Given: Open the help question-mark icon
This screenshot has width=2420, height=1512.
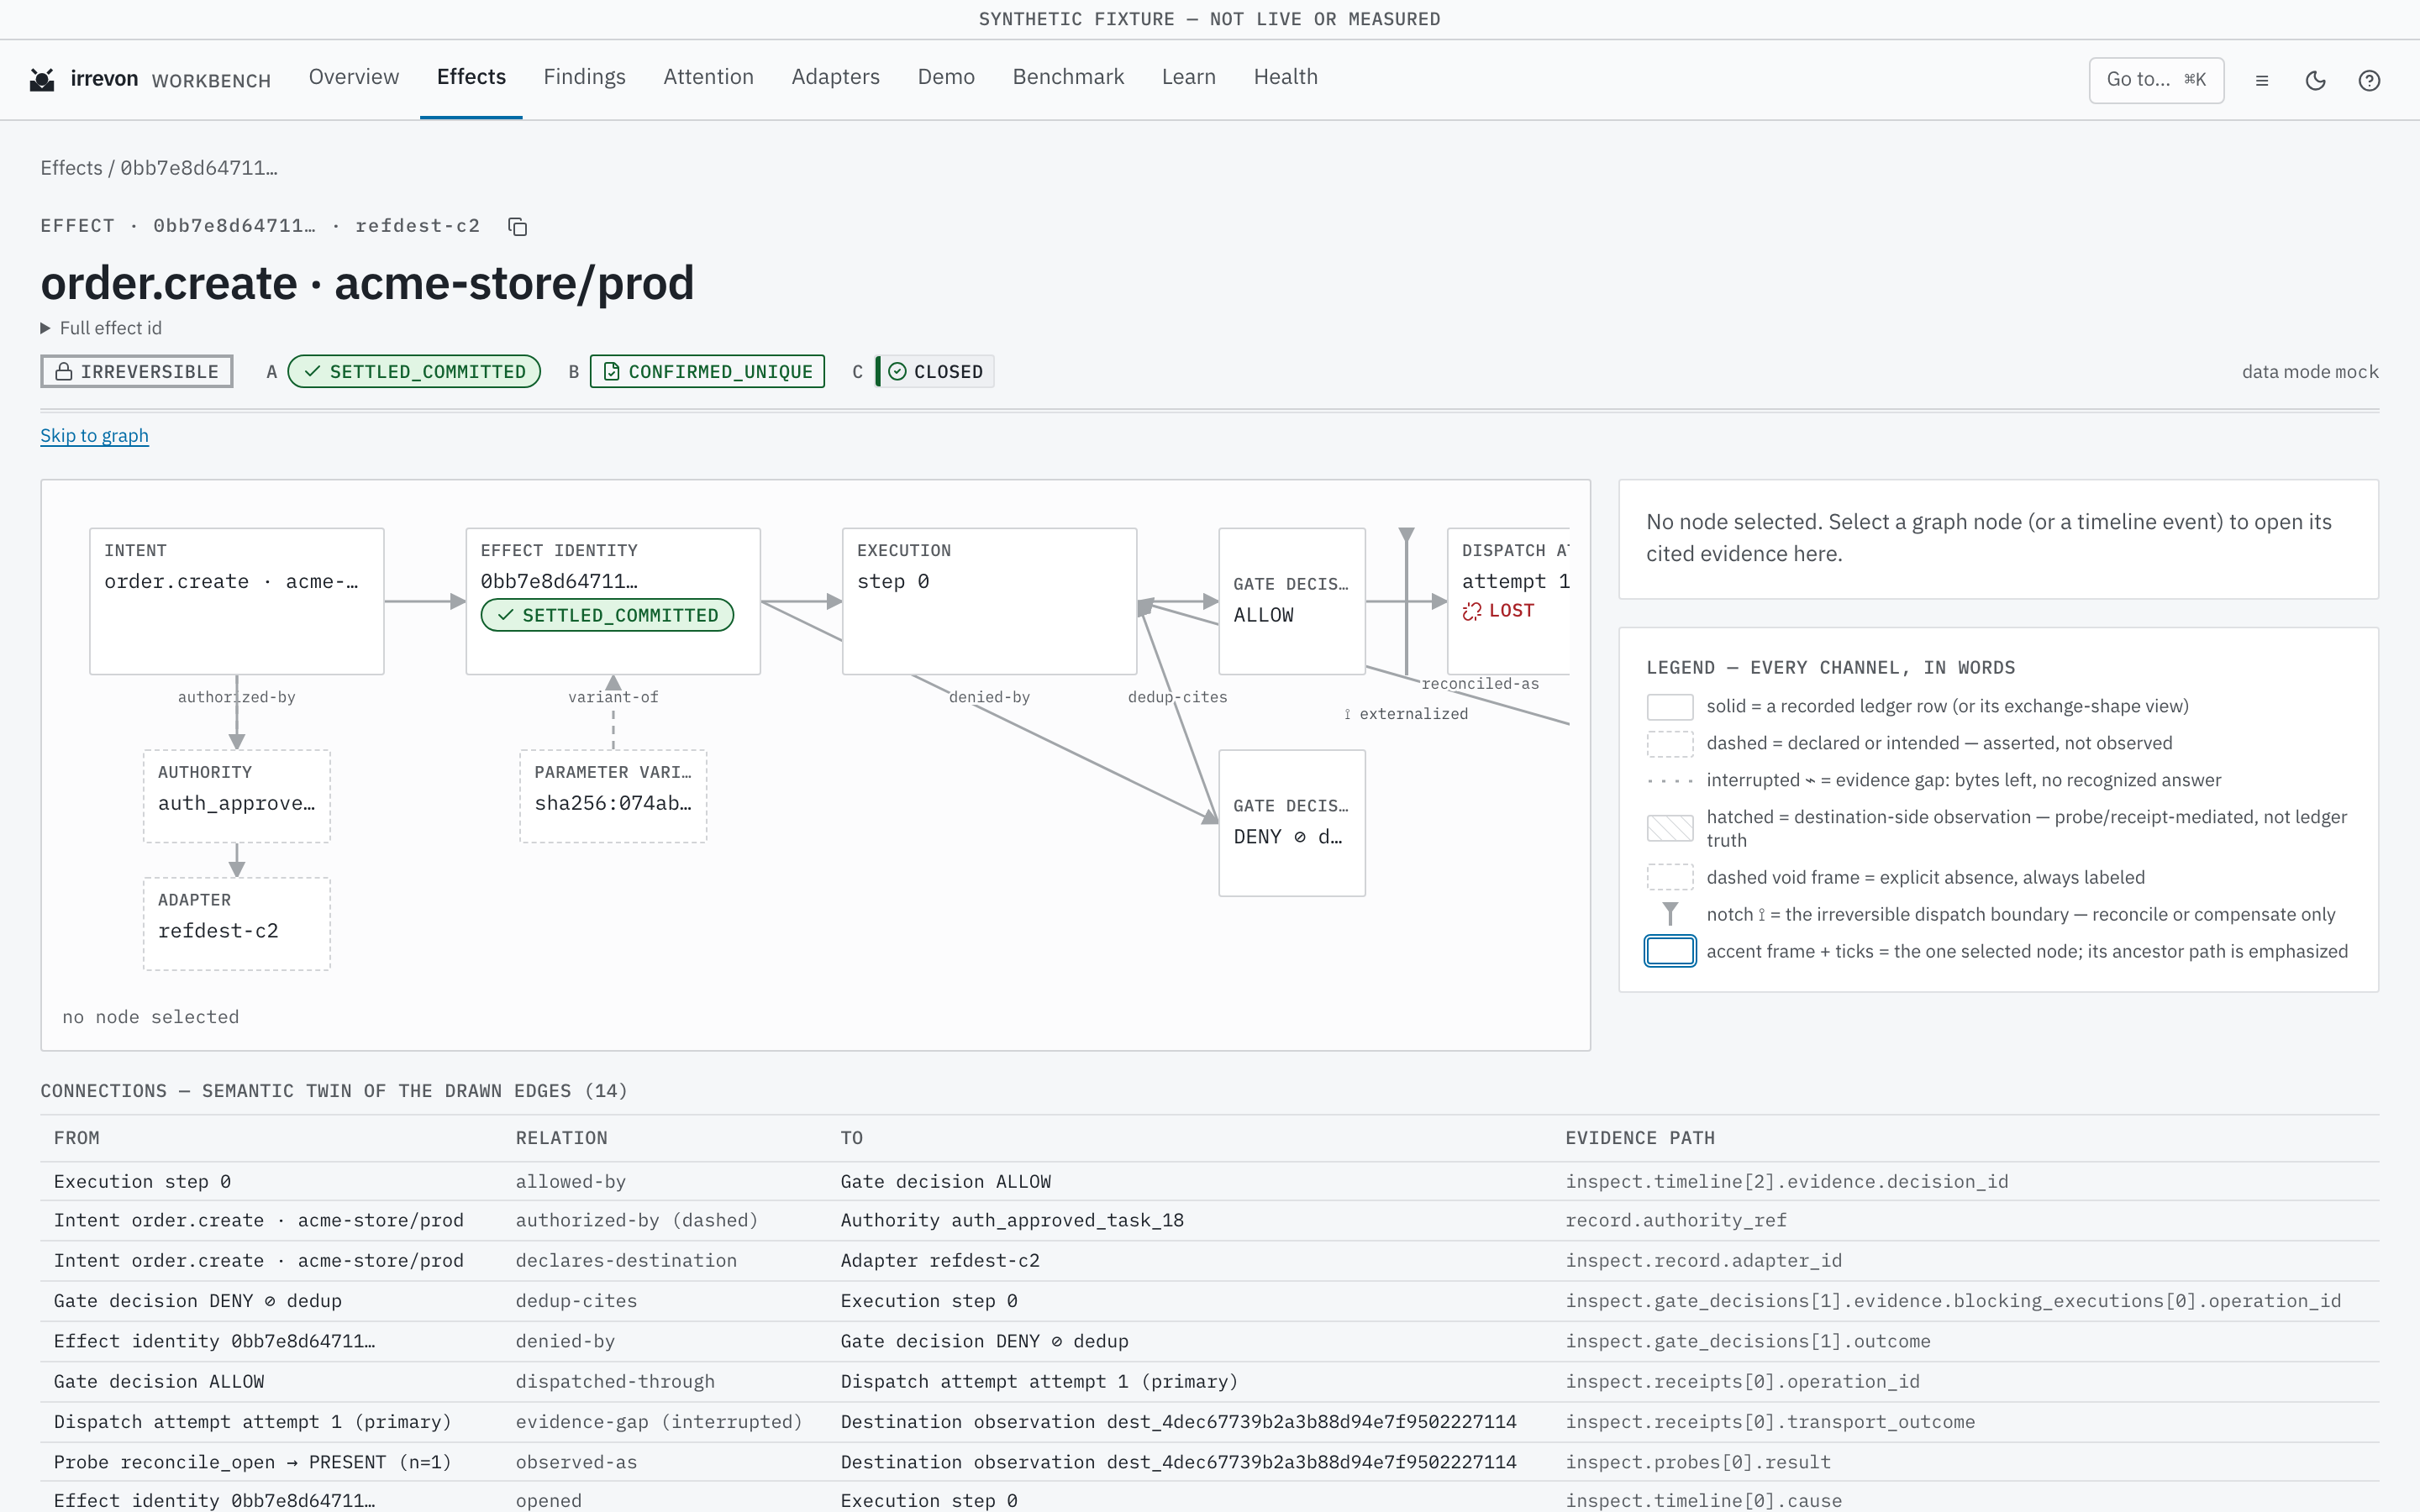Looking at the screenshot, I should [2369, 80].
